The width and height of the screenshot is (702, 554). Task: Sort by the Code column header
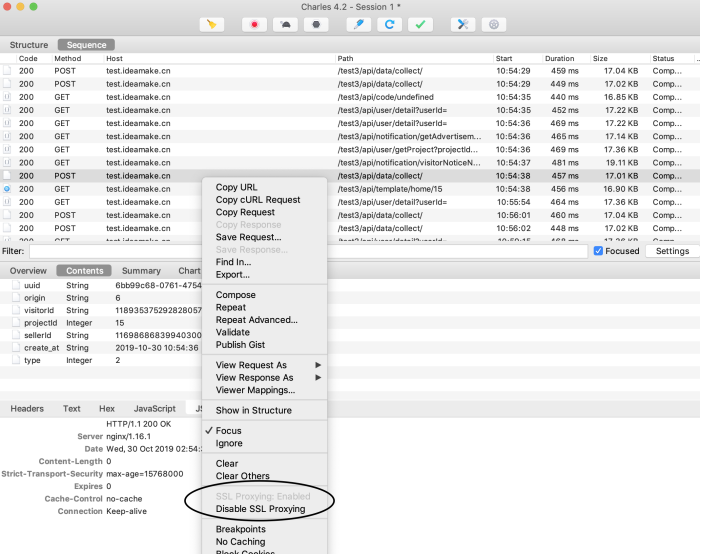pyautogui.click(x=28, y=59)
